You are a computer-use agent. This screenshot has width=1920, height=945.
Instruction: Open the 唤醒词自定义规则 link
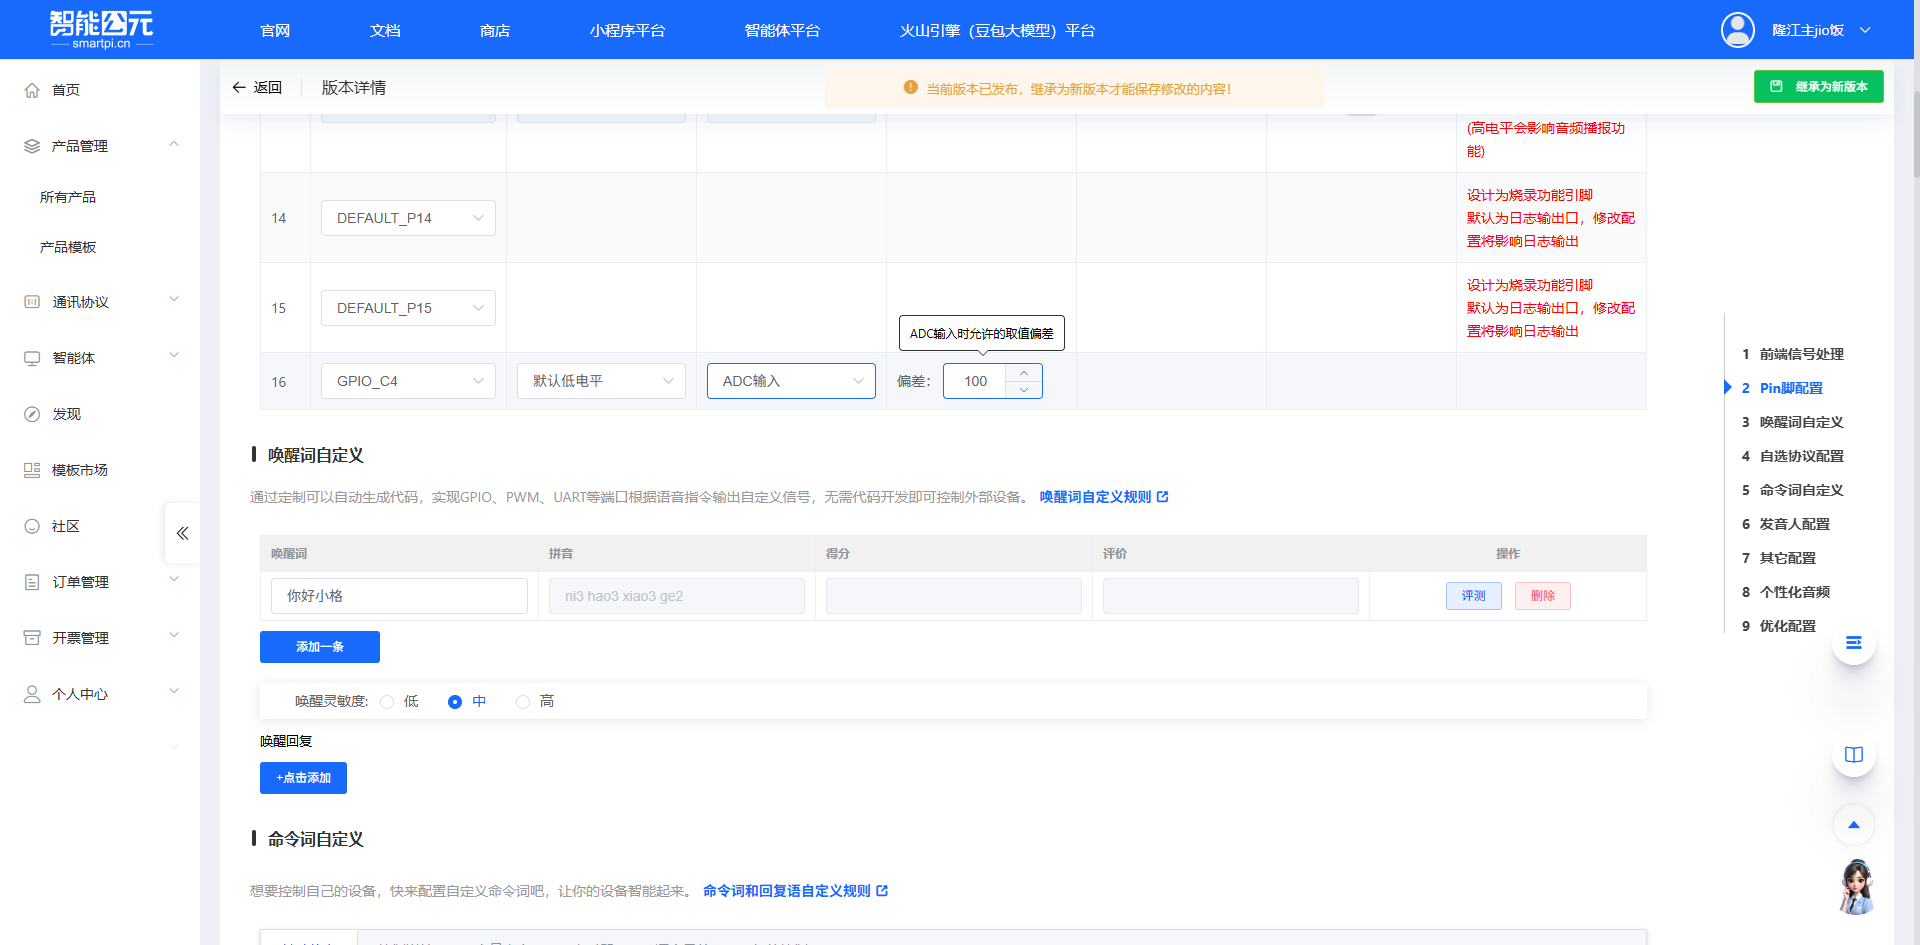pyautogui.click(x=1097, y=496)
